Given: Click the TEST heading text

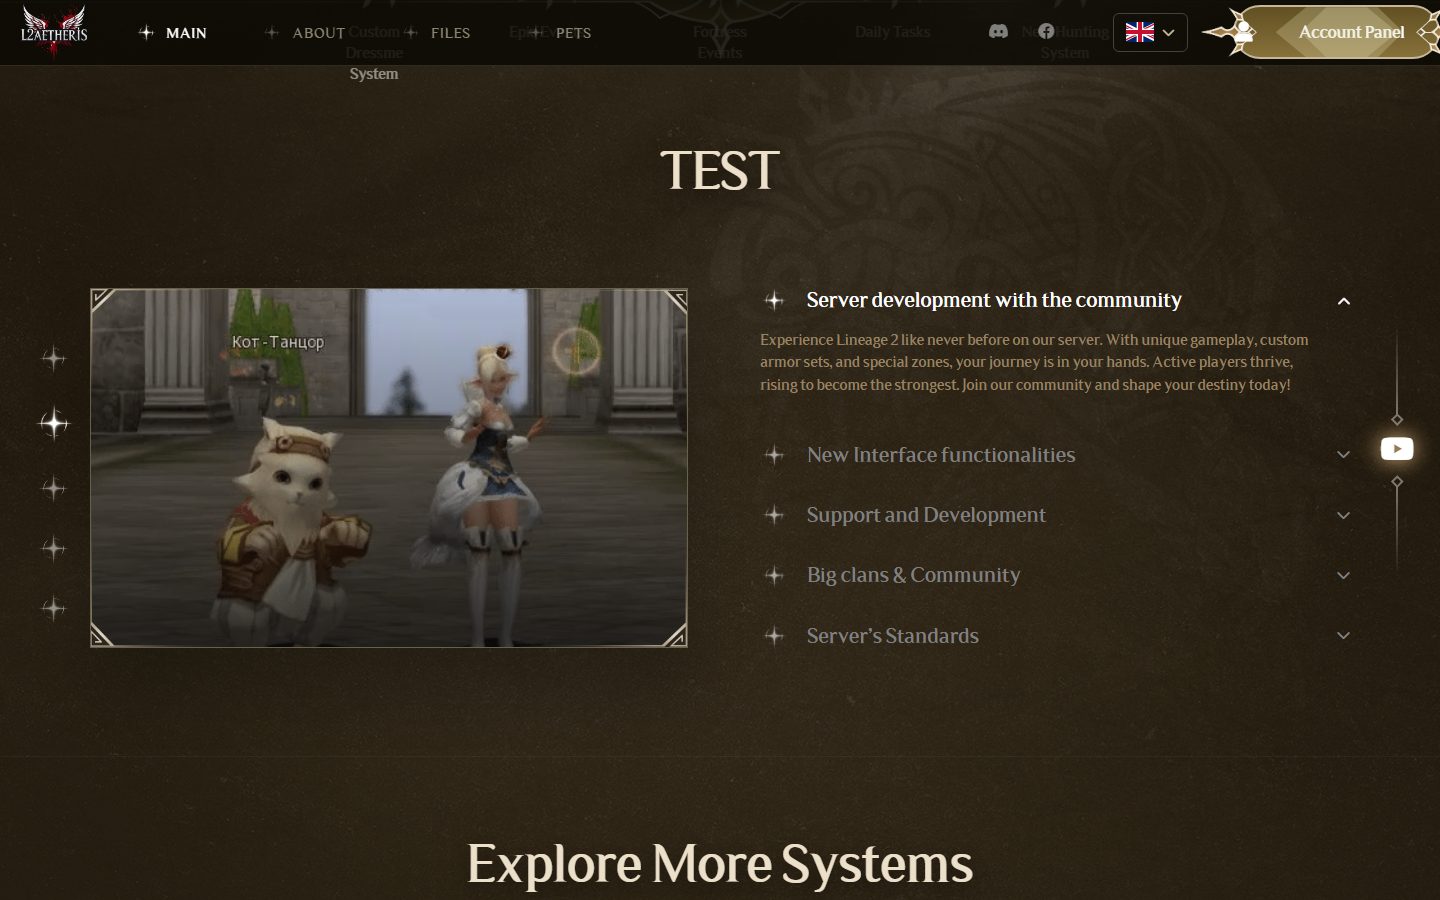Looking at the screenshot, I should pyautogui.click(x=720, y=171).
